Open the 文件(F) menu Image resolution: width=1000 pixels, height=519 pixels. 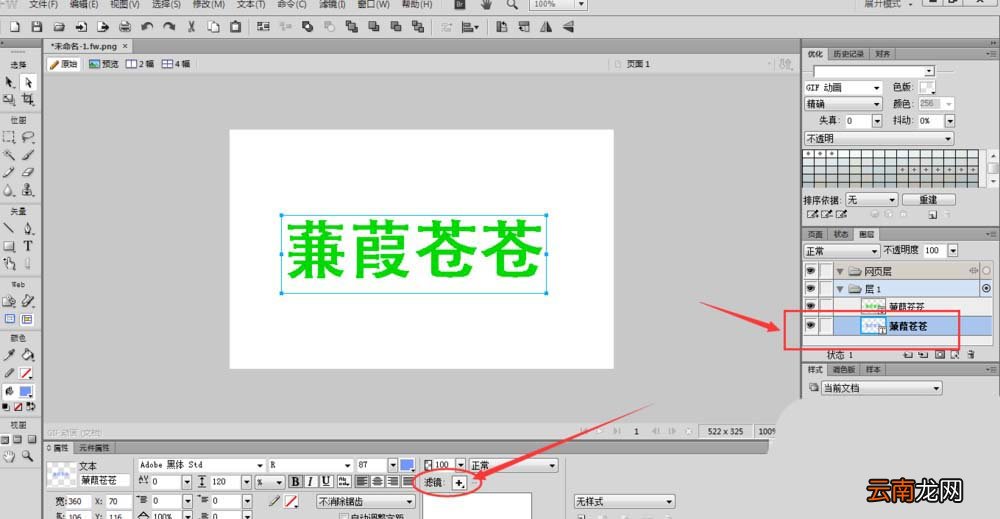point(43,4)
